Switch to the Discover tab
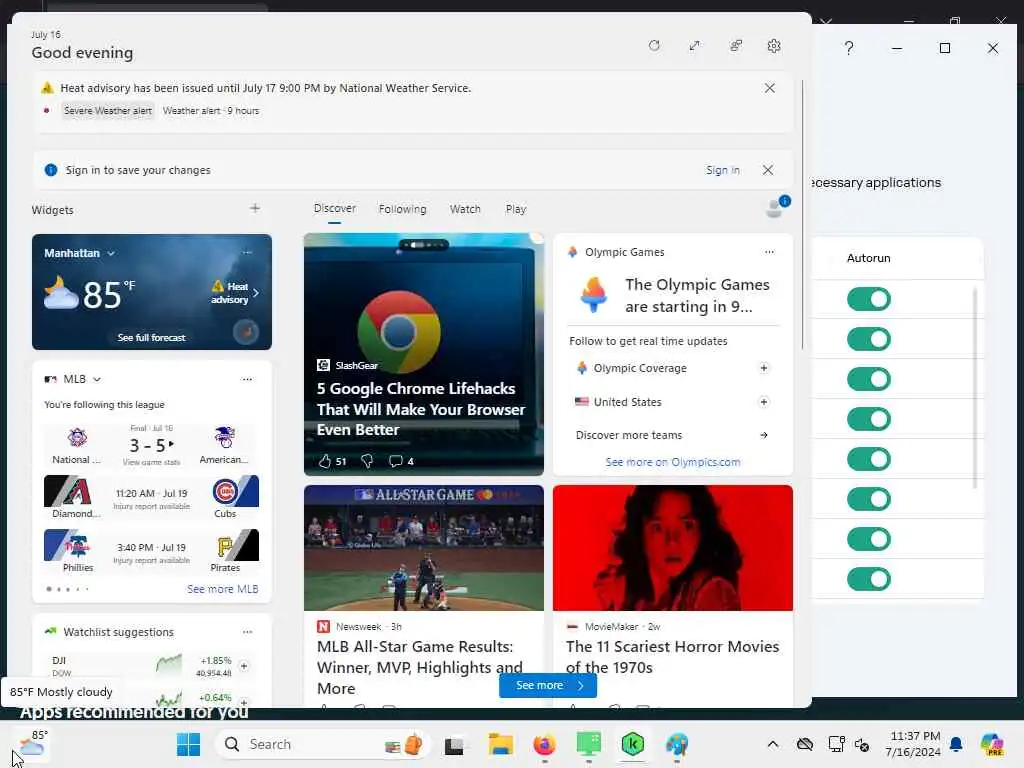Image resolution: width=1024 pixels, height=768 pixels. tap(334, 208)
